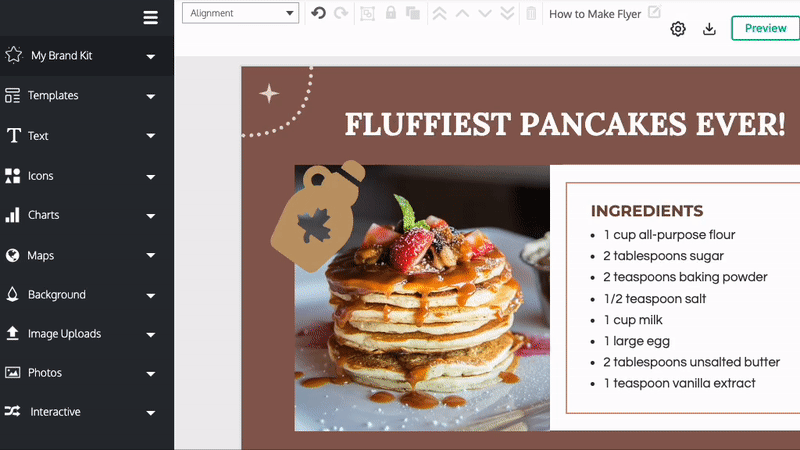Click the send-to-back double chevron icon
This screenshot has width=800, height=450.
pyautogui.click(x=507, y=13)
